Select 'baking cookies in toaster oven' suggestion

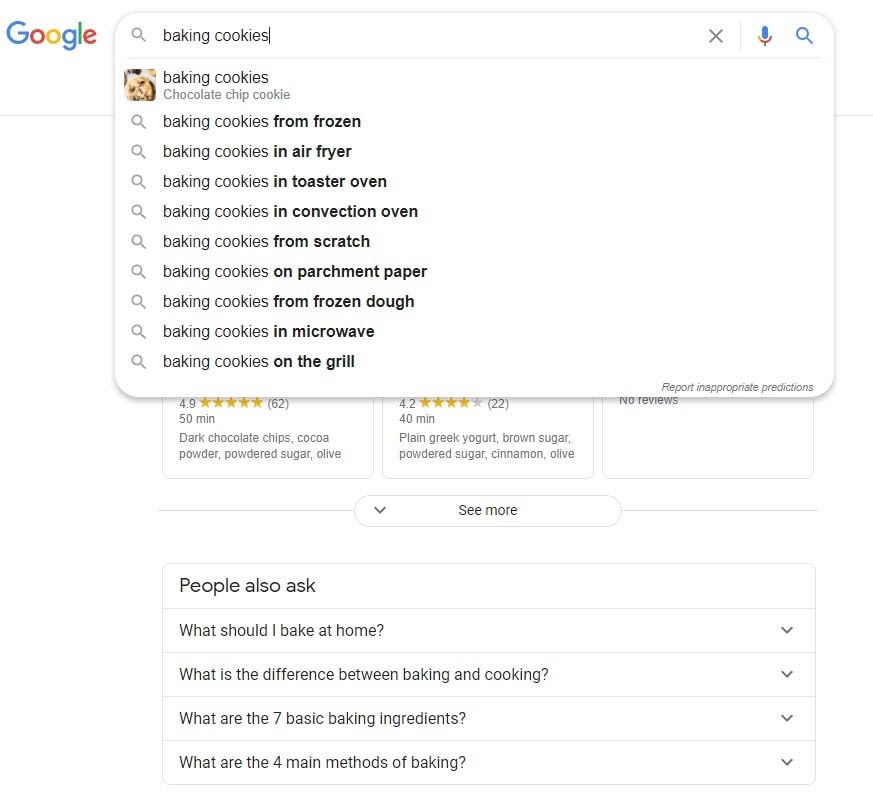click(275, 182)
